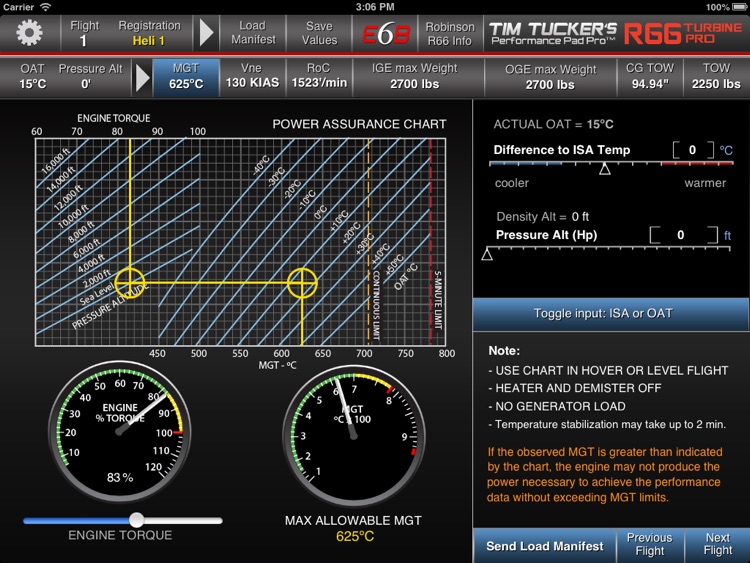Tap Save Values
Image resolution: width=750 pixels, height=563 pixels.
[319, 33]
